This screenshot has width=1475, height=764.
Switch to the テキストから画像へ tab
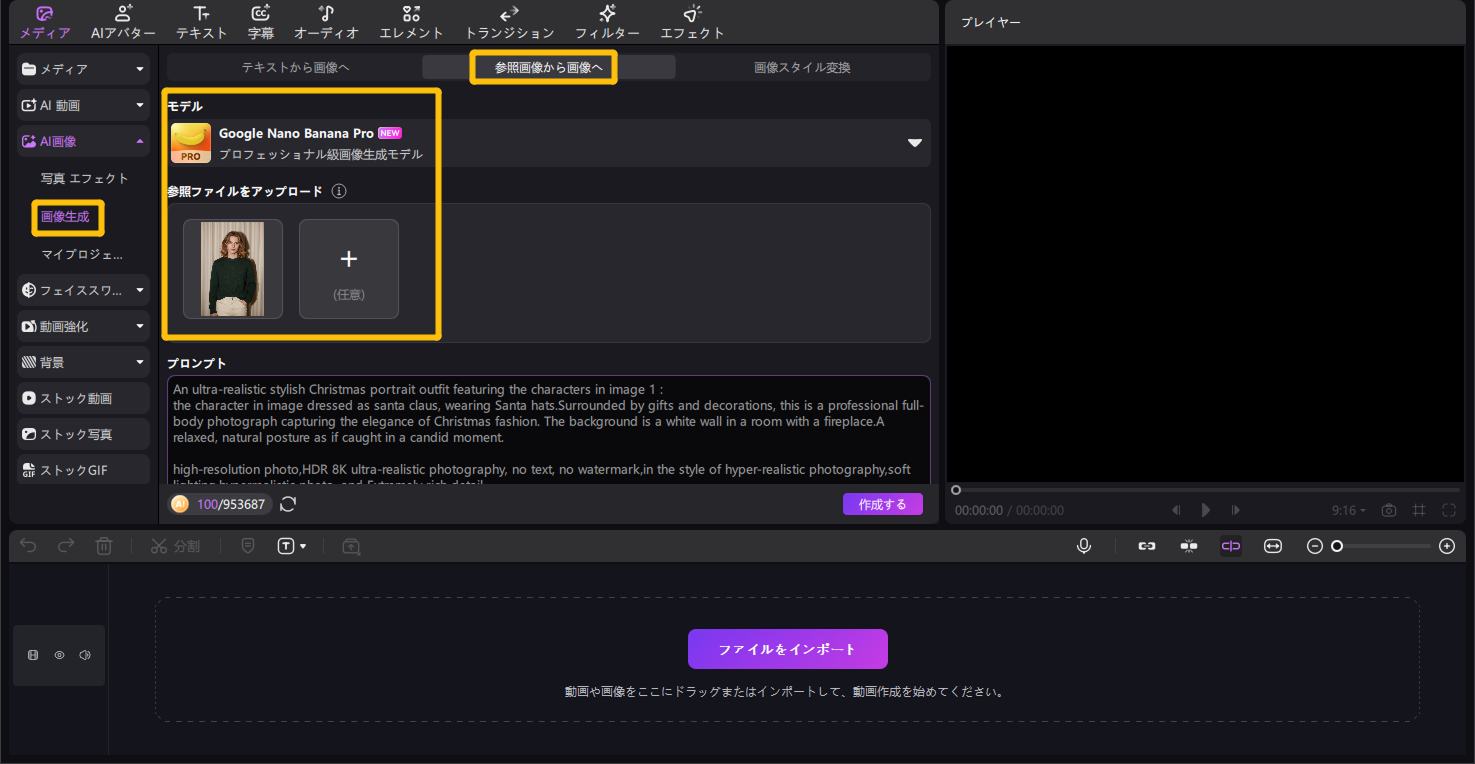pos(295,67)
